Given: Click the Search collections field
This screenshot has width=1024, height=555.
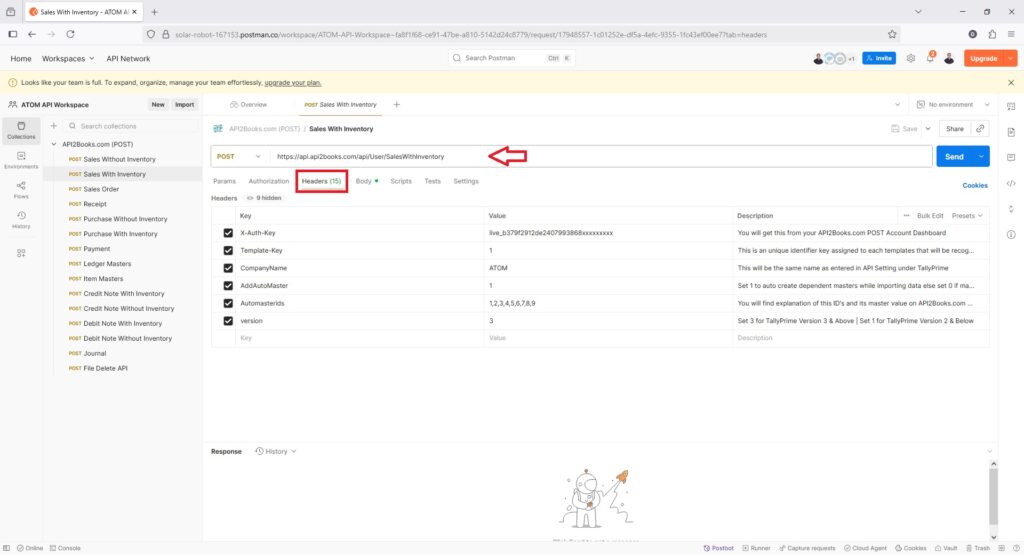Looking at the screenshot, I should (x=131, y=126).
